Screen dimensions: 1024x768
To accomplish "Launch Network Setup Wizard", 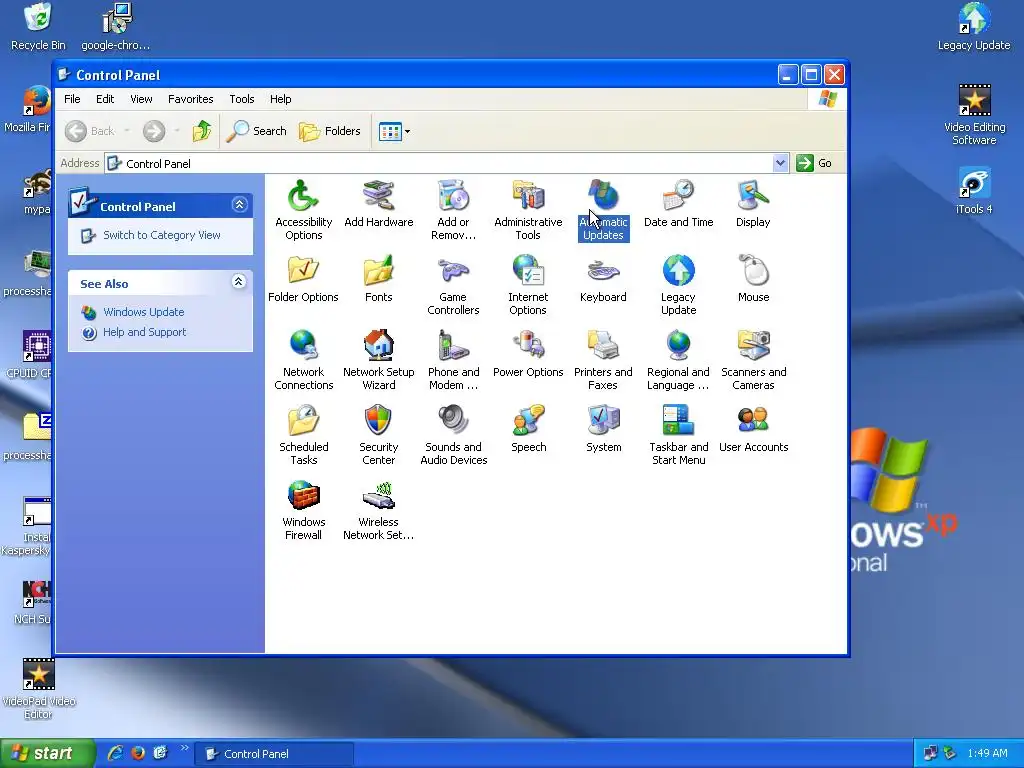I will pyautogui.click(x=378, y=360).
